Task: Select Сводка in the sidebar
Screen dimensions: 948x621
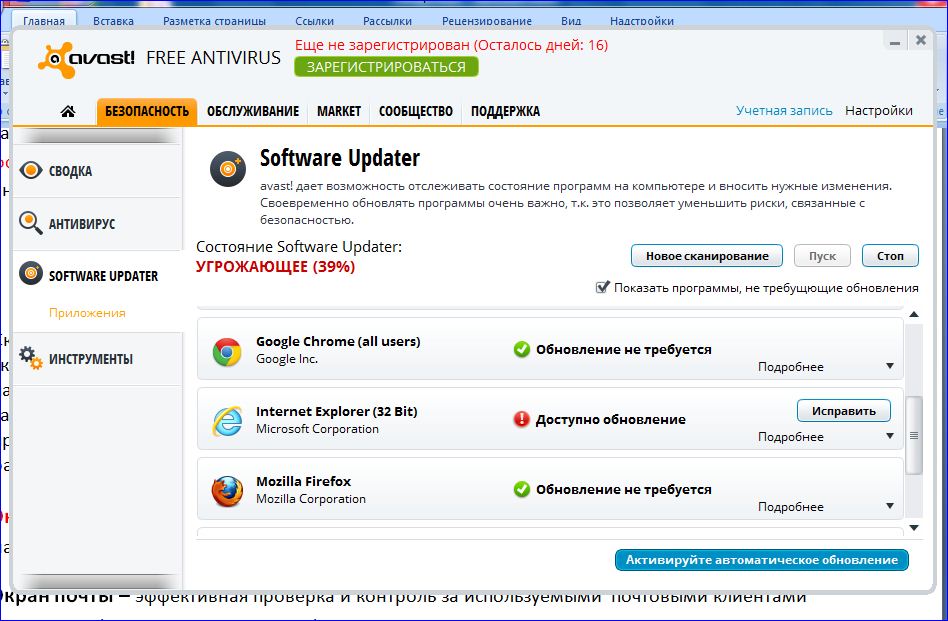Action: tap(97, 171)
